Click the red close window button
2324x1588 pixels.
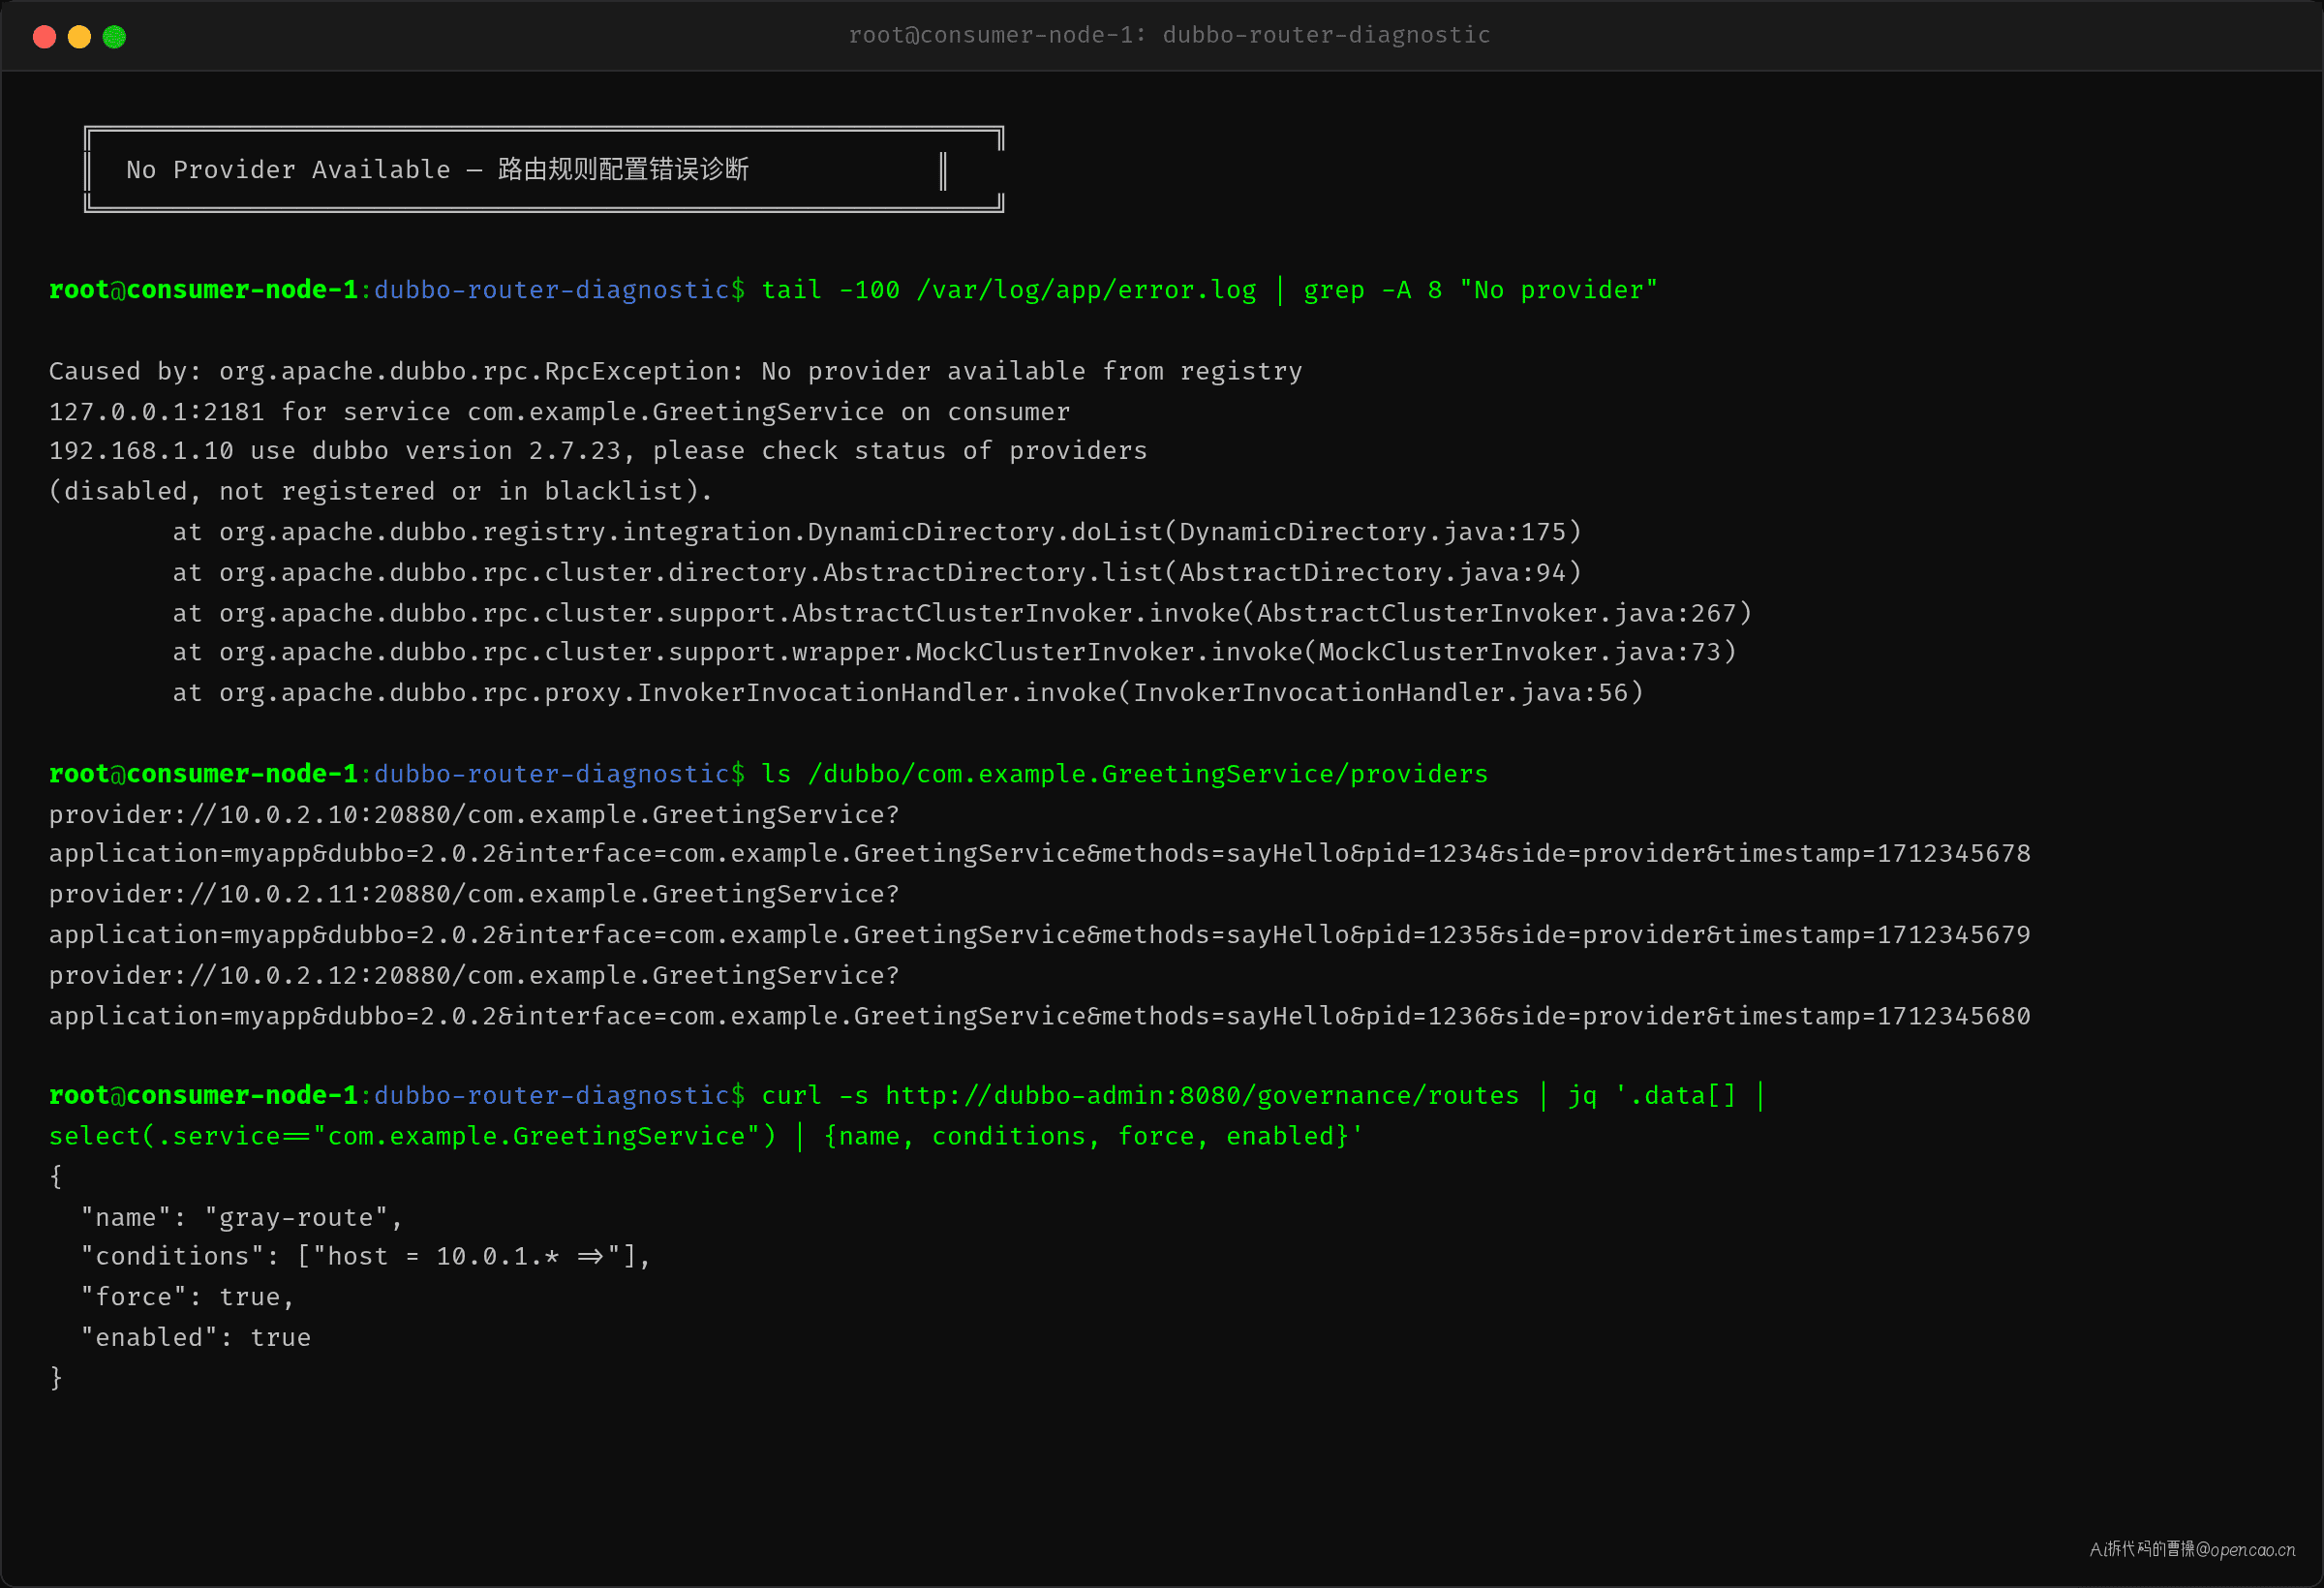pos(44,37)
